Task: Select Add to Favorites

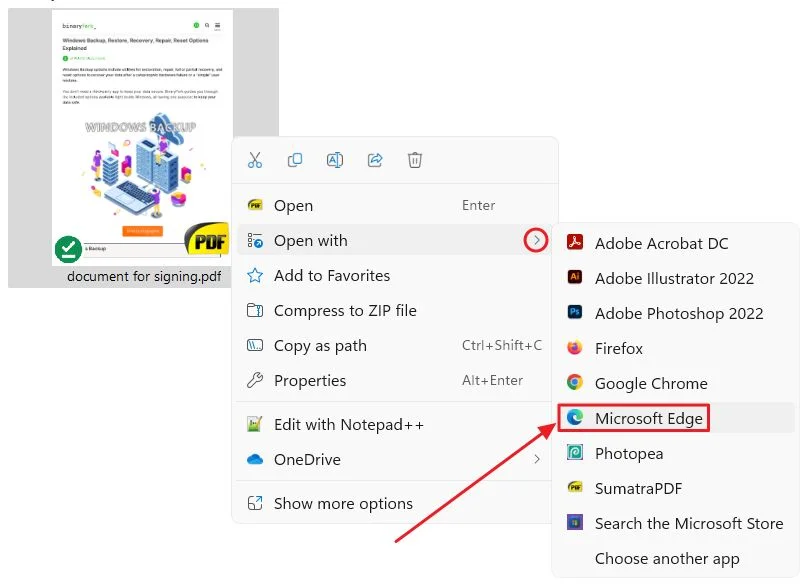Action: coord(395,275)
